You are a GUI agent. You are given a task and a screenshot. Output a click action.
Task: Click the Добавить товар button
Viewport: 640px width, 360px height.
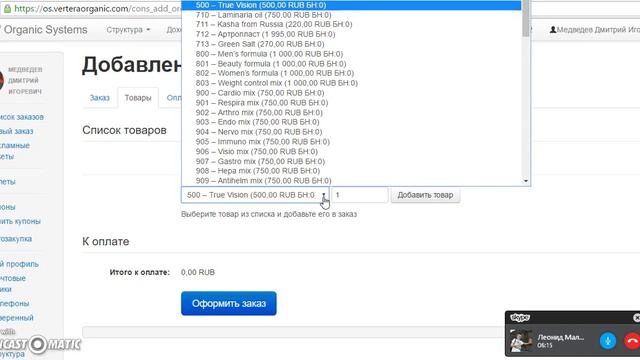click(425, 195)
